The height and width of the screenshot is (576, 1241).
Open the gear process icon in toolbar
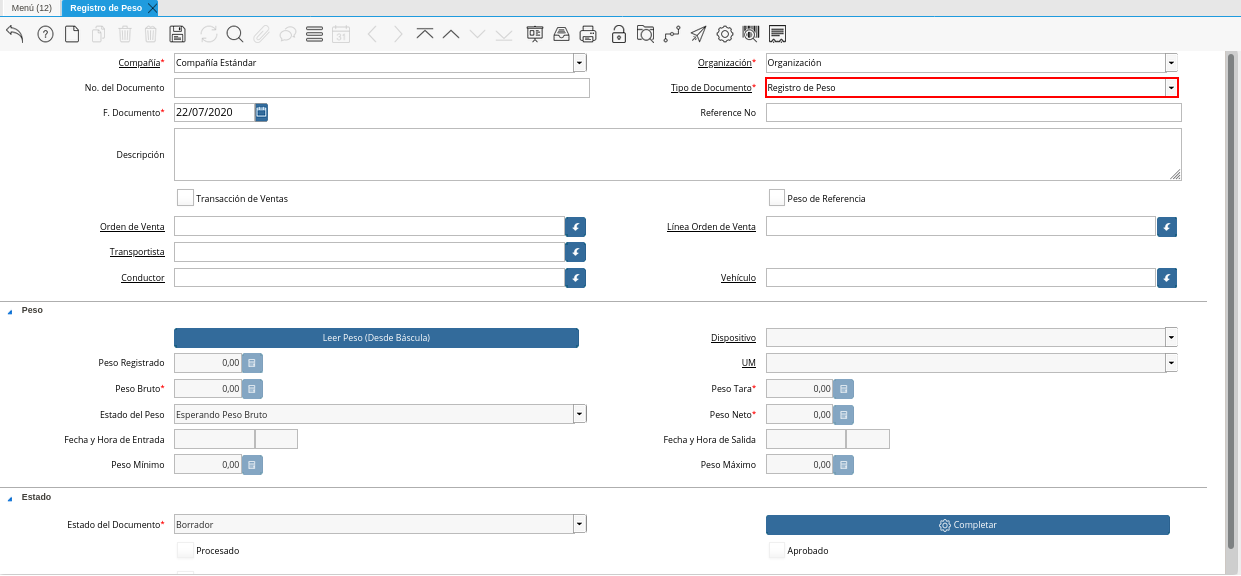click(x=724, y=34)
